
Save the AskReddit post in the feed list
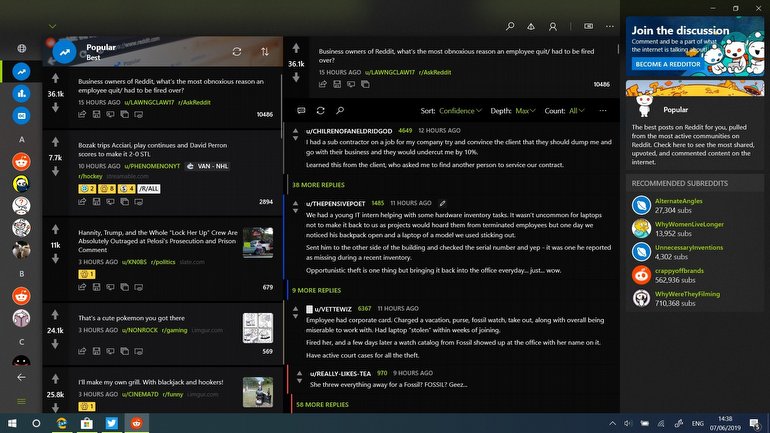[x=96, y=114]
